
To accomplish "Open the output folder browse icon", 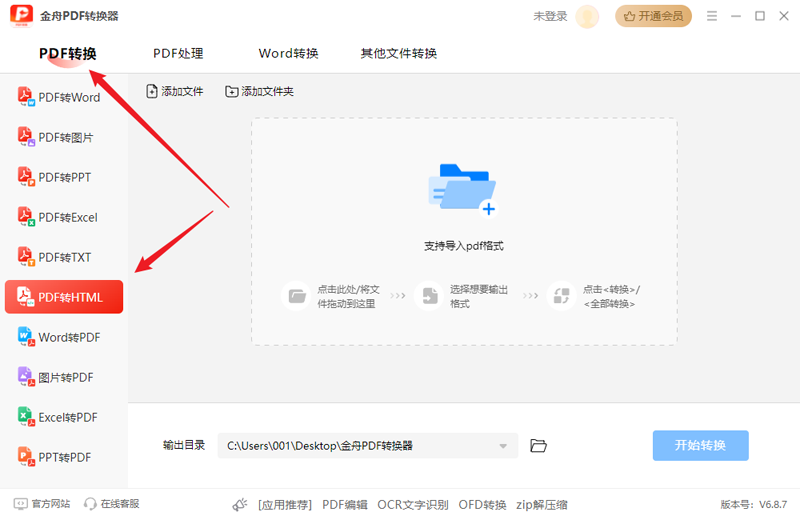I will (538, 445).
